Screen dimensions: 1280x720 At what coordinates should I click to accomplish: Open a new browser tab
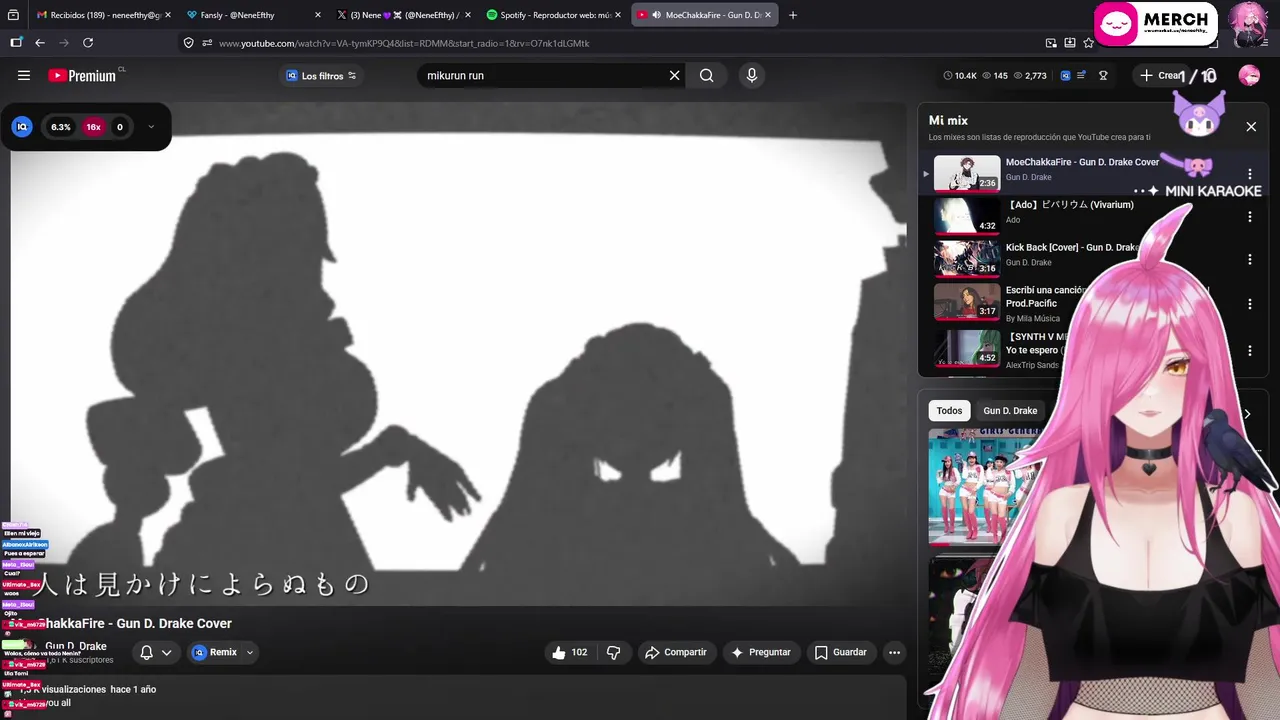click(793, 15)
